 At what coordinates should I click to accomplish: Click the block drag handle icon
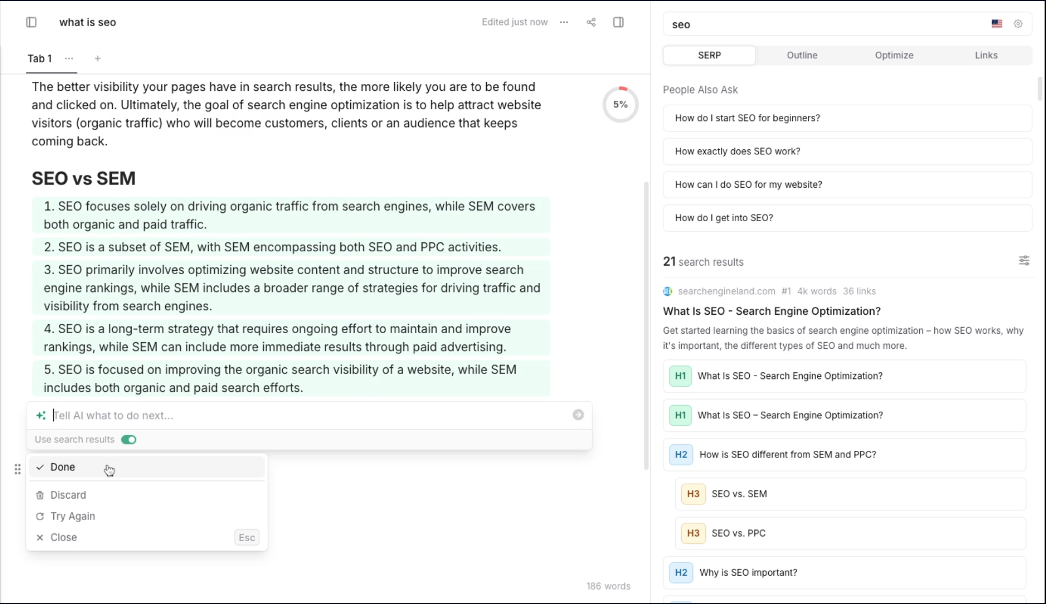[17, 469]
